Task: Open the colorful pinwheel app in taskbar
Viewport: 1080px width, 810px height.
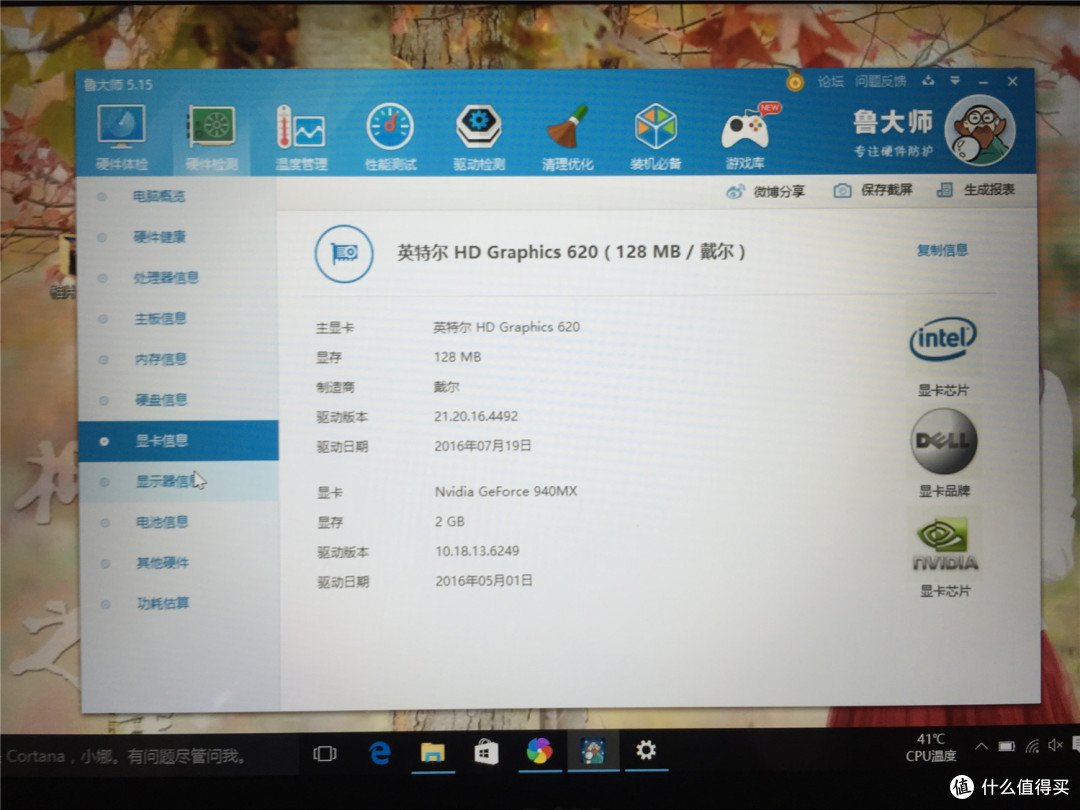Action: [539, 751]
